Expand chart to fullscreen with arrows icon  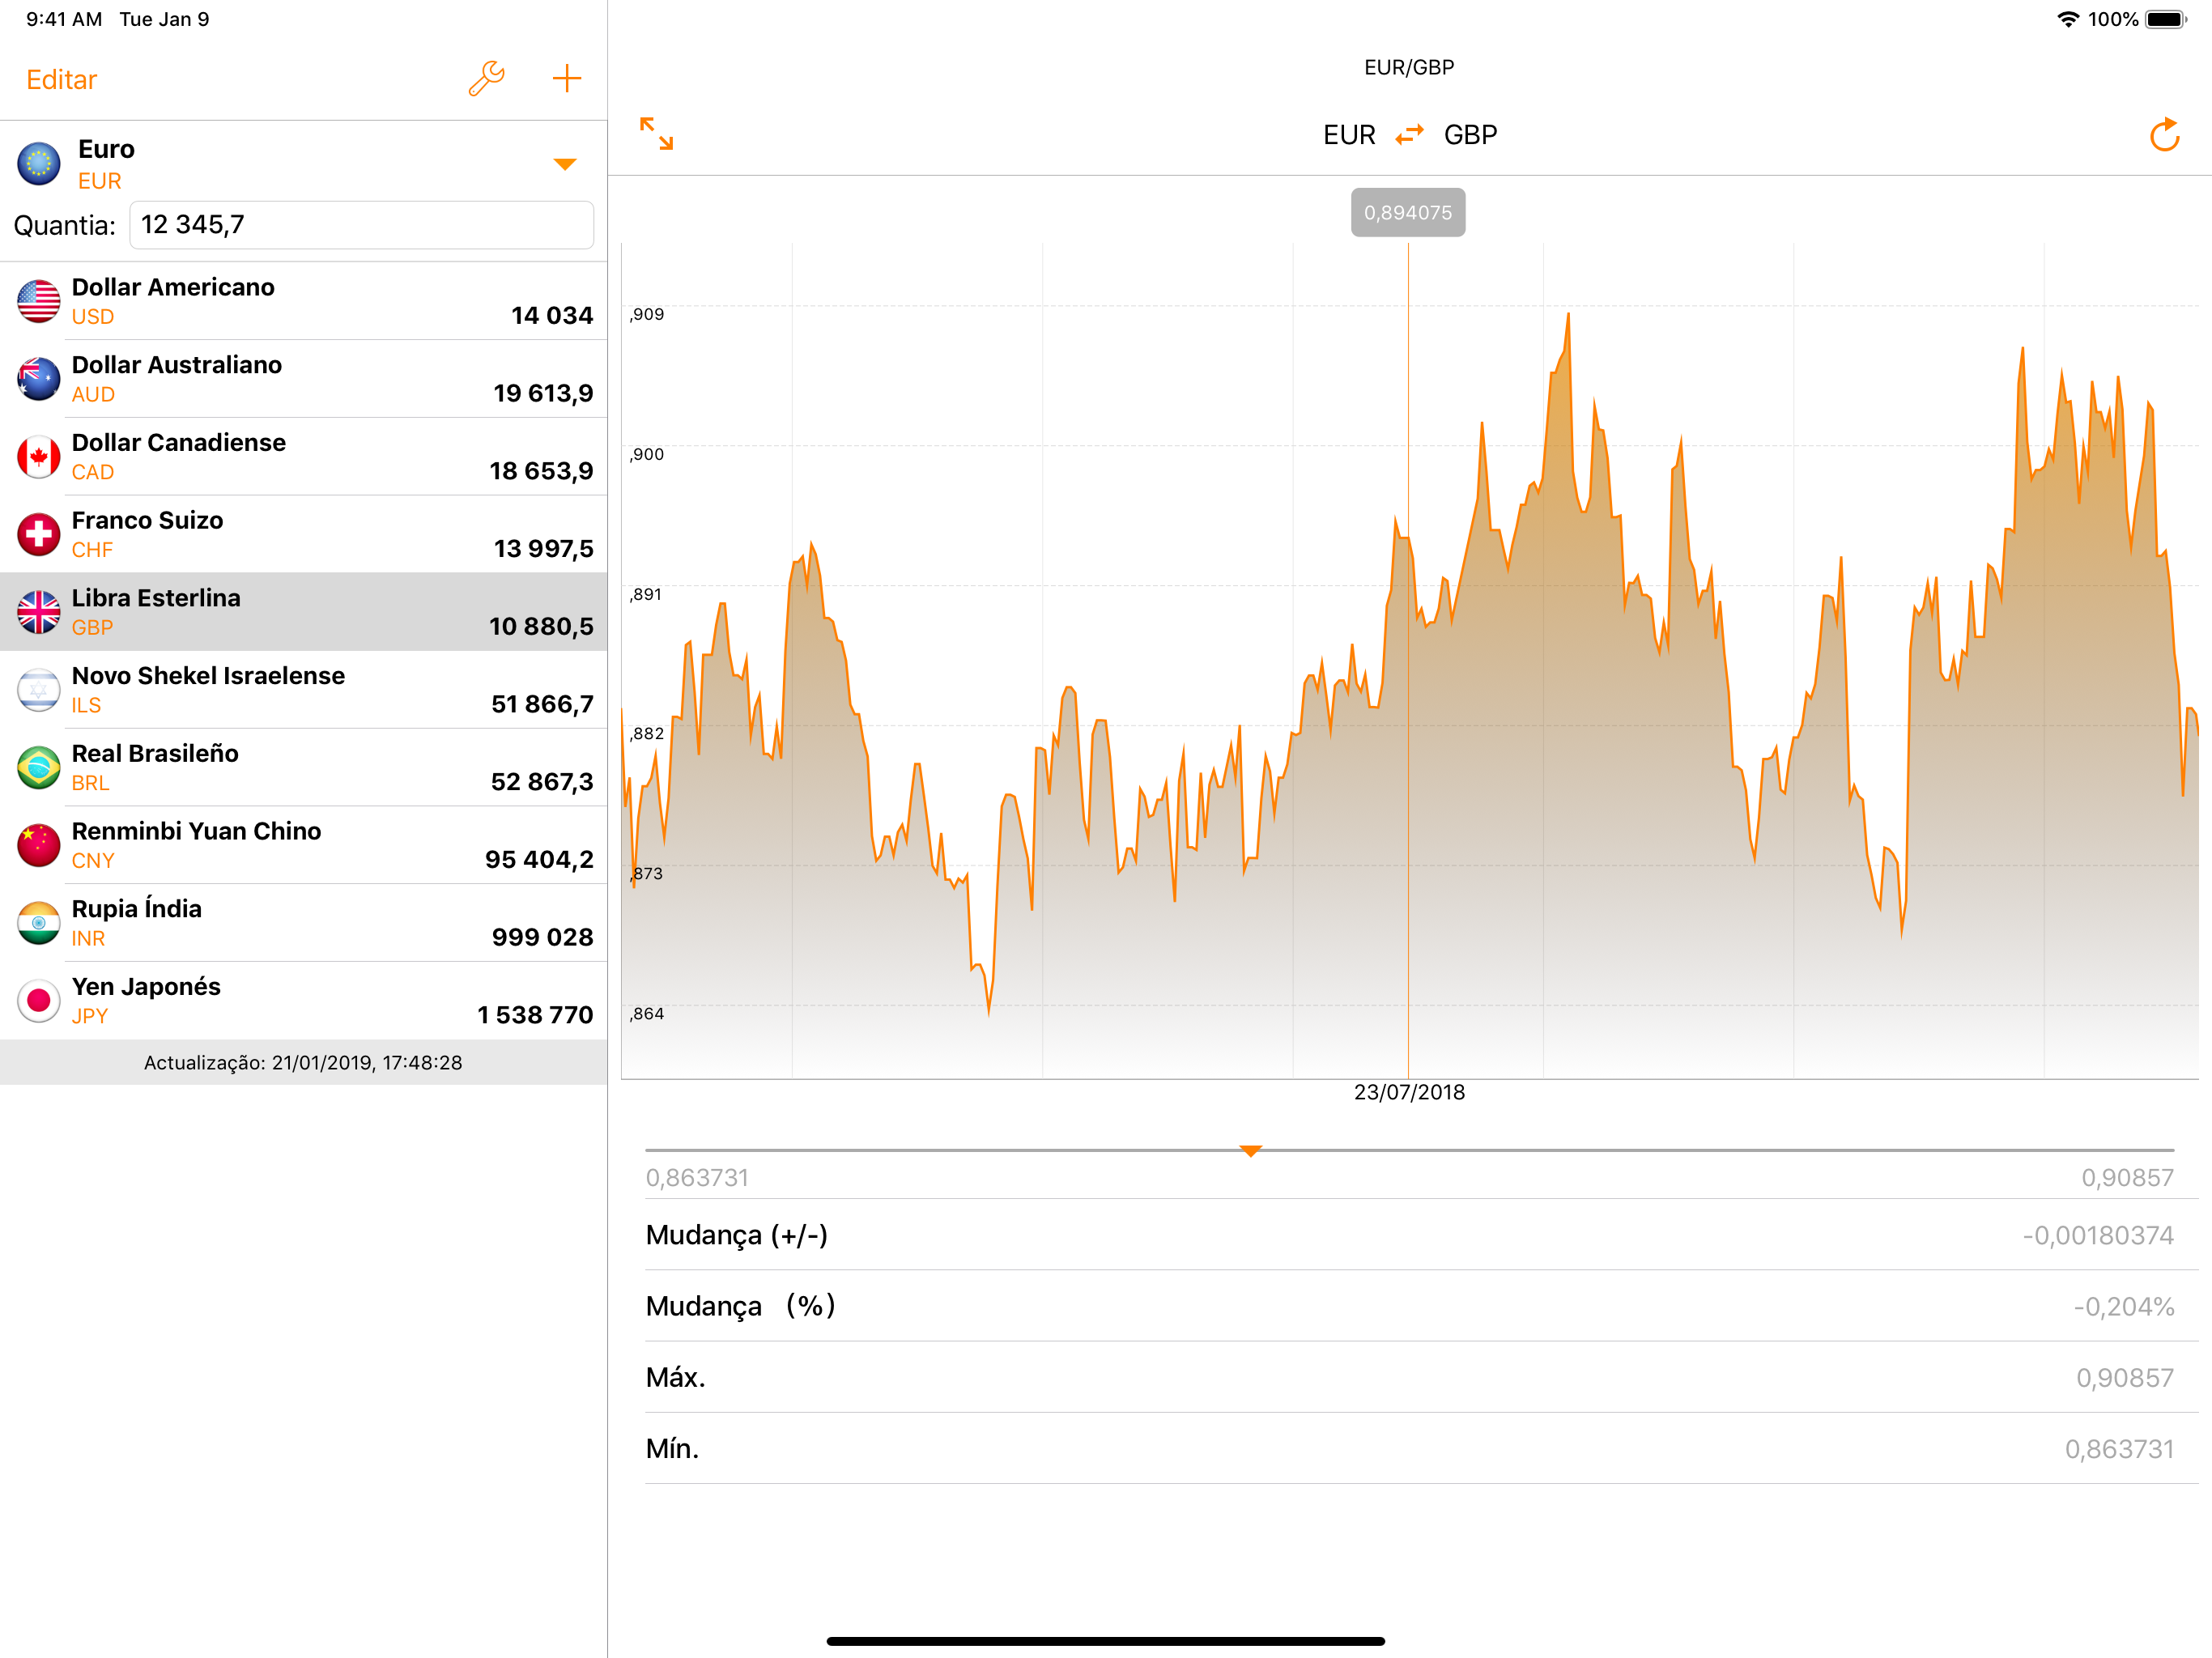coord(656,134)
